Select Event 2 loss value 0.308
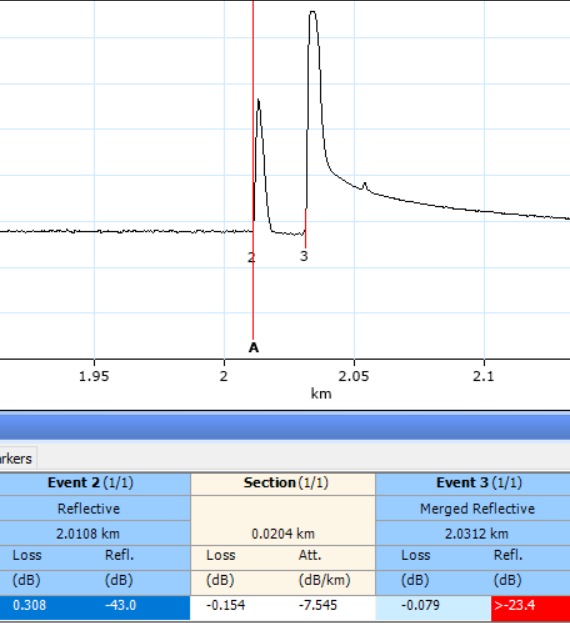 (x=29, y=605)
